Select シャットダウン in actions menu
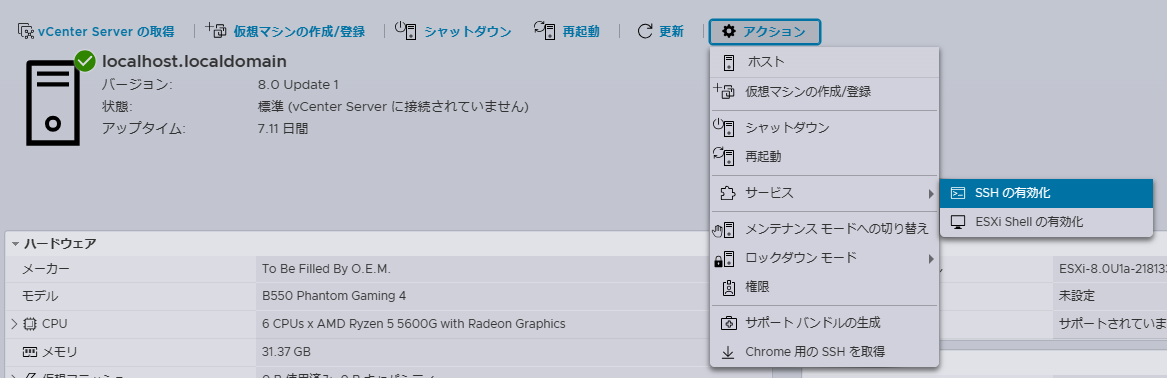This screenshot has width=1167, height=378. [825, 127]
